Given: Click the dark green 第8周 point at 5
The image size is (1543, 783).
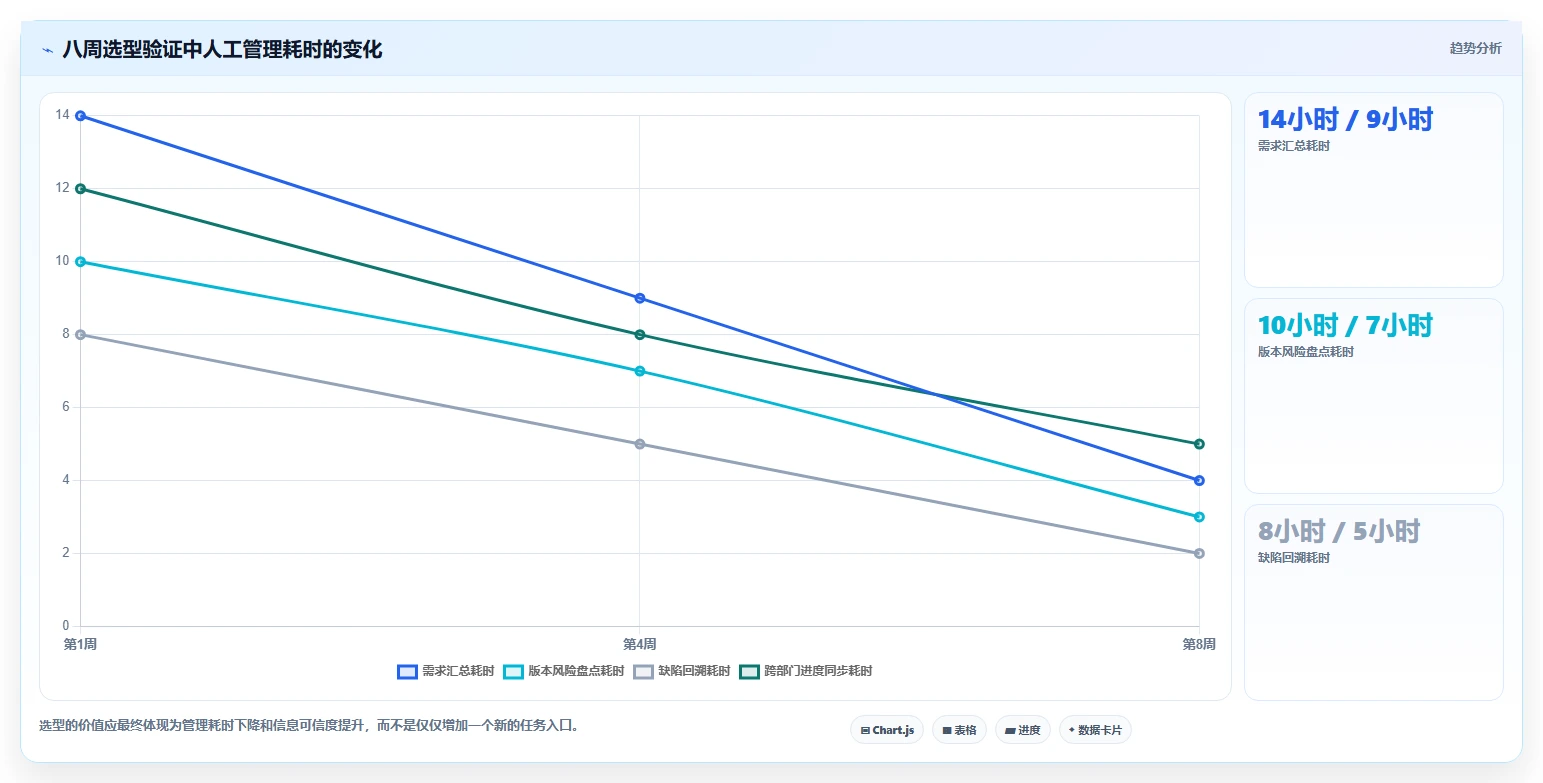Looking at the screenshot, I should 1199,444.
